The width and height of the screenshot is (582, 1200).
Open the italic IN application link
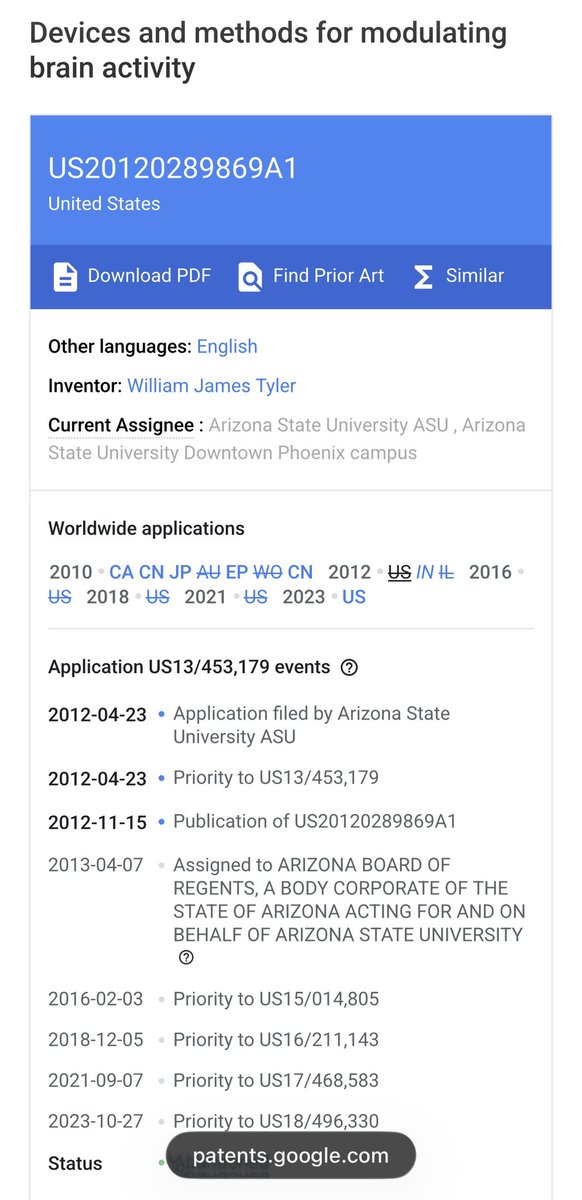coord(425,572)
